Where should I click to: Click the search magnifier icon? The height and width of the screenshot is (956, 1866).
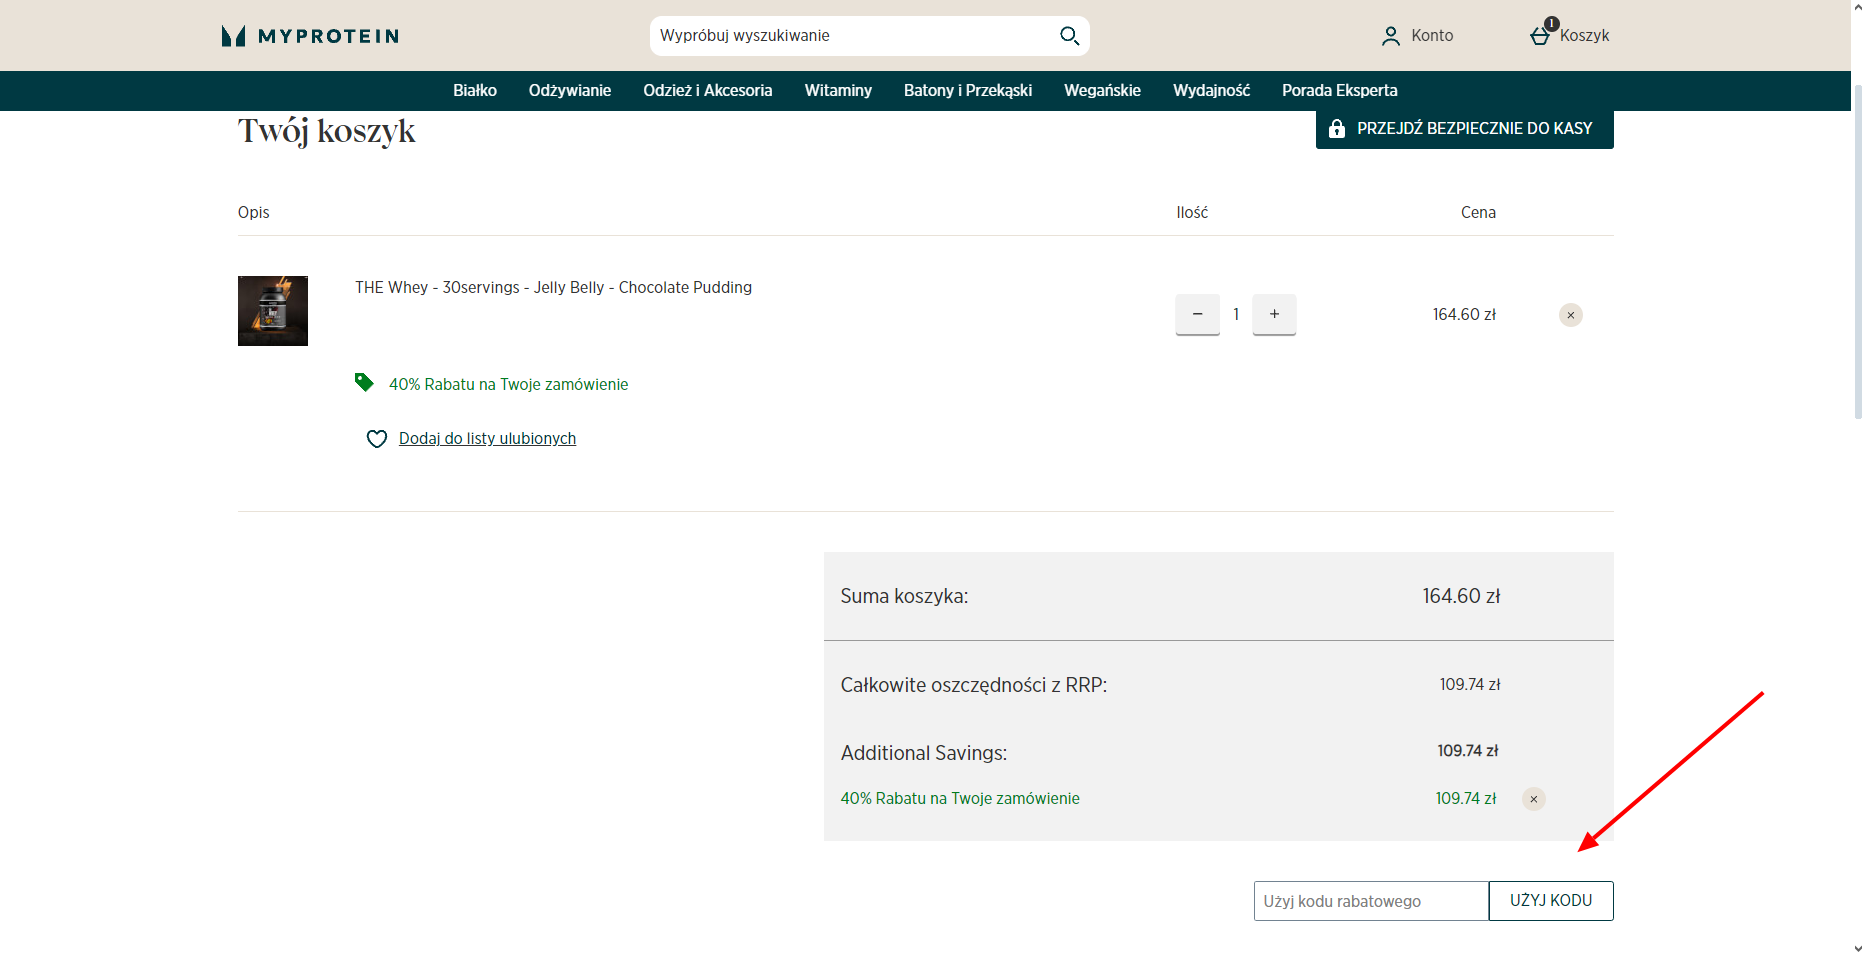click(1069, 36)
